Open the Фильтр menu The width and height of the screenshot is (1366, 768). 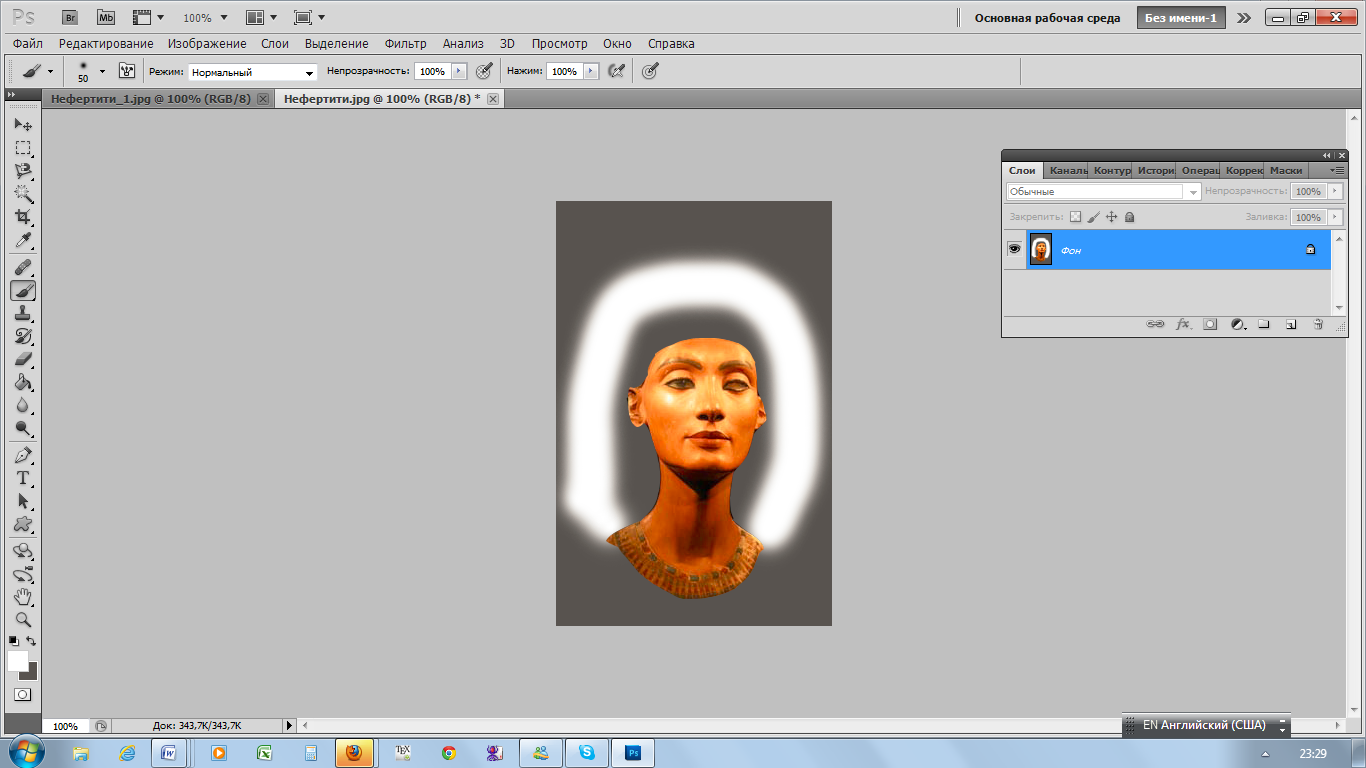405,44
